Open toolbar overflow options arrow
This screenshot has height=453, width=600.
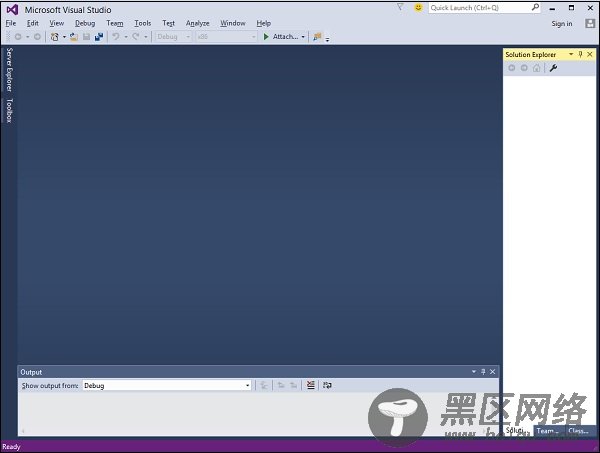[x=327, y=39]
